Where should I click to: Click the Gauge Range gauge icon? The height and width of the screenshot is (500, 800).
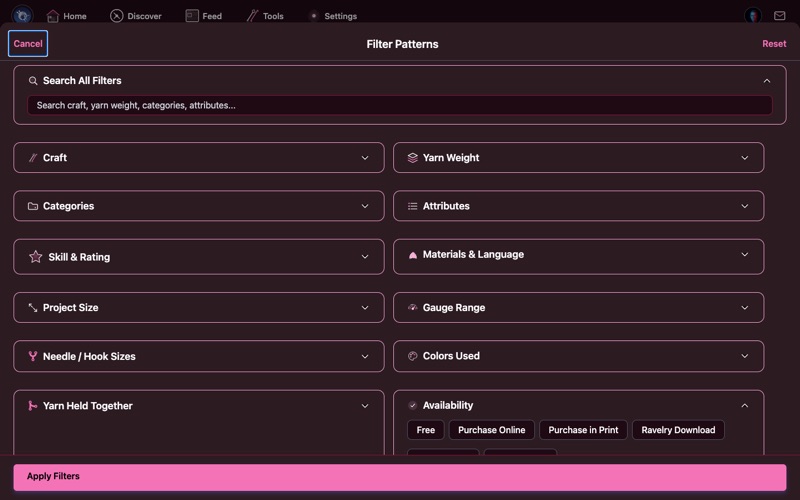pos(413,307)
